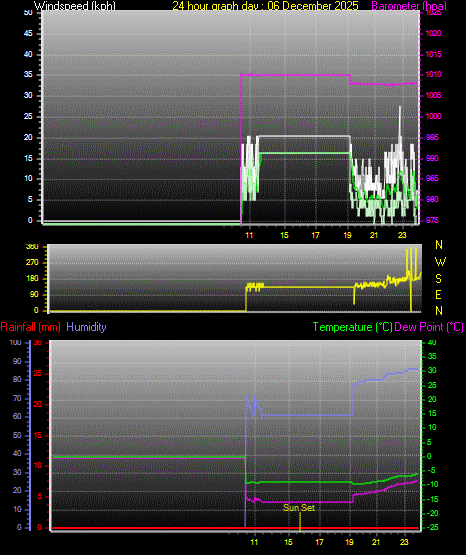Click hour label "23" under bottom temperature graph
466x555 pixels.
tap(404, 542)
